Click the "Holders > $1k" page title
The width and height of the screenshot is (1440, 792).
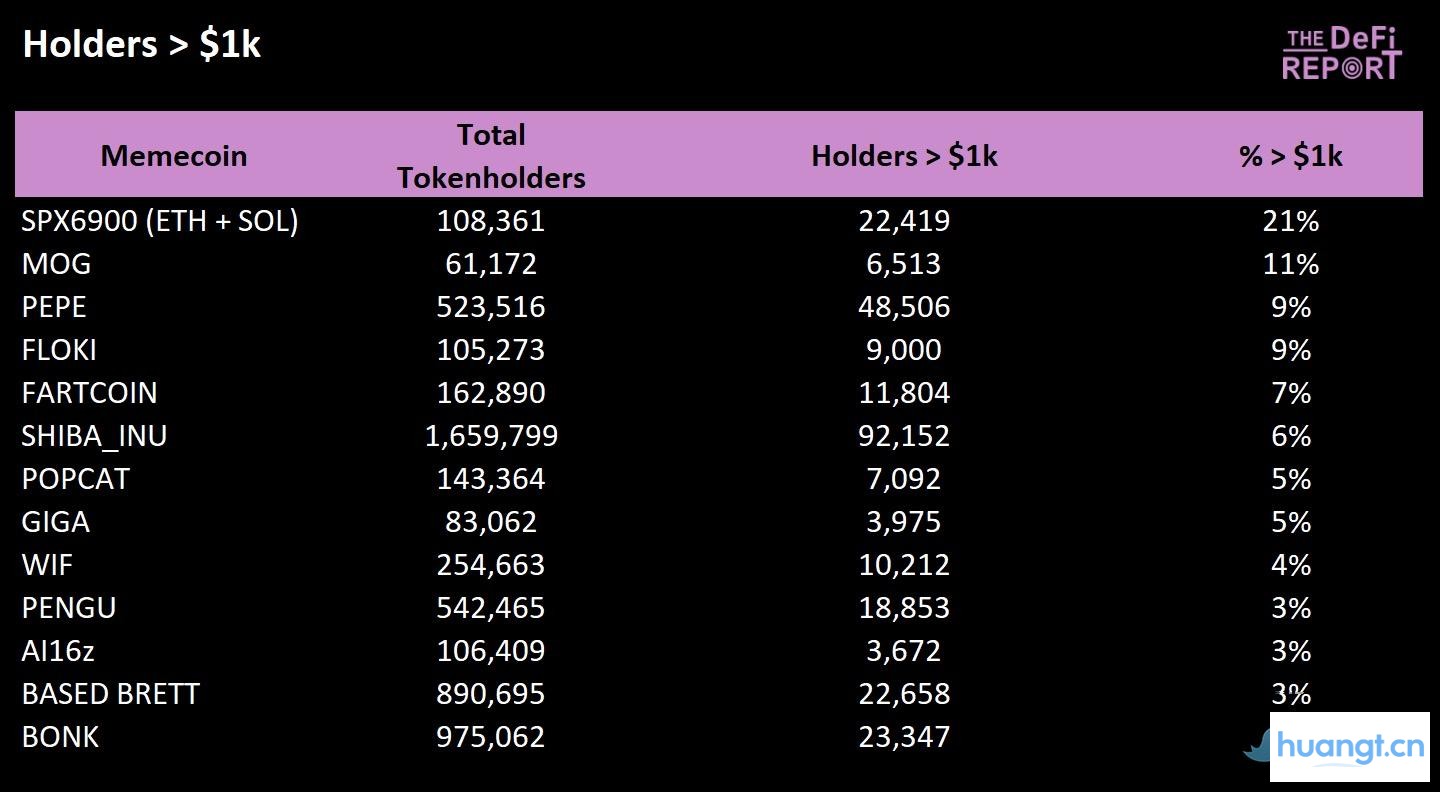tap(142, 45)
